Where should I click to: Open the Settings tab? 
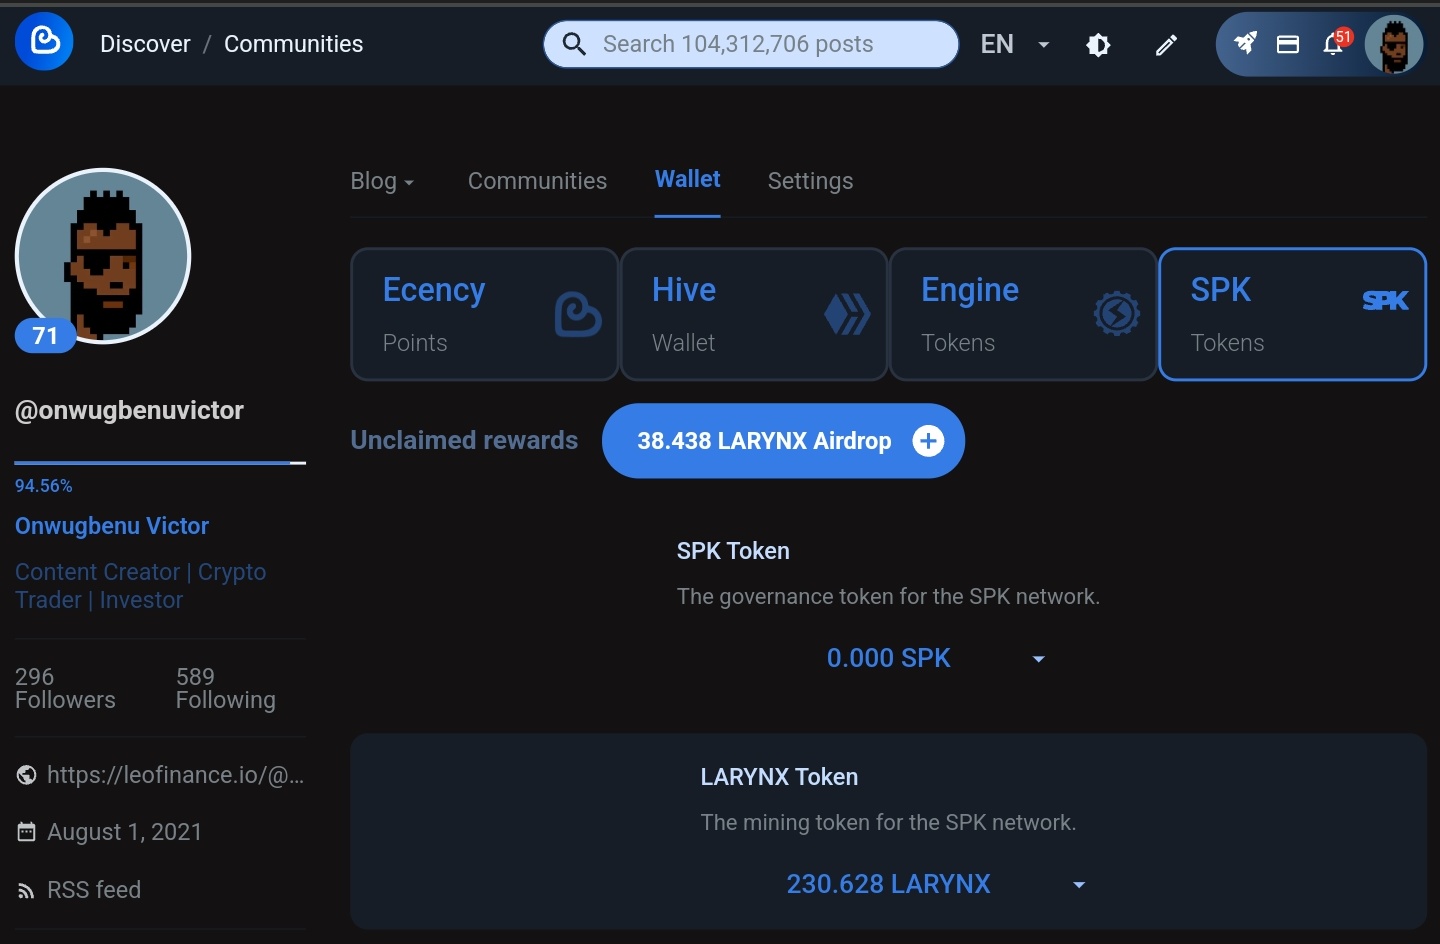click(x=810, y=181)
